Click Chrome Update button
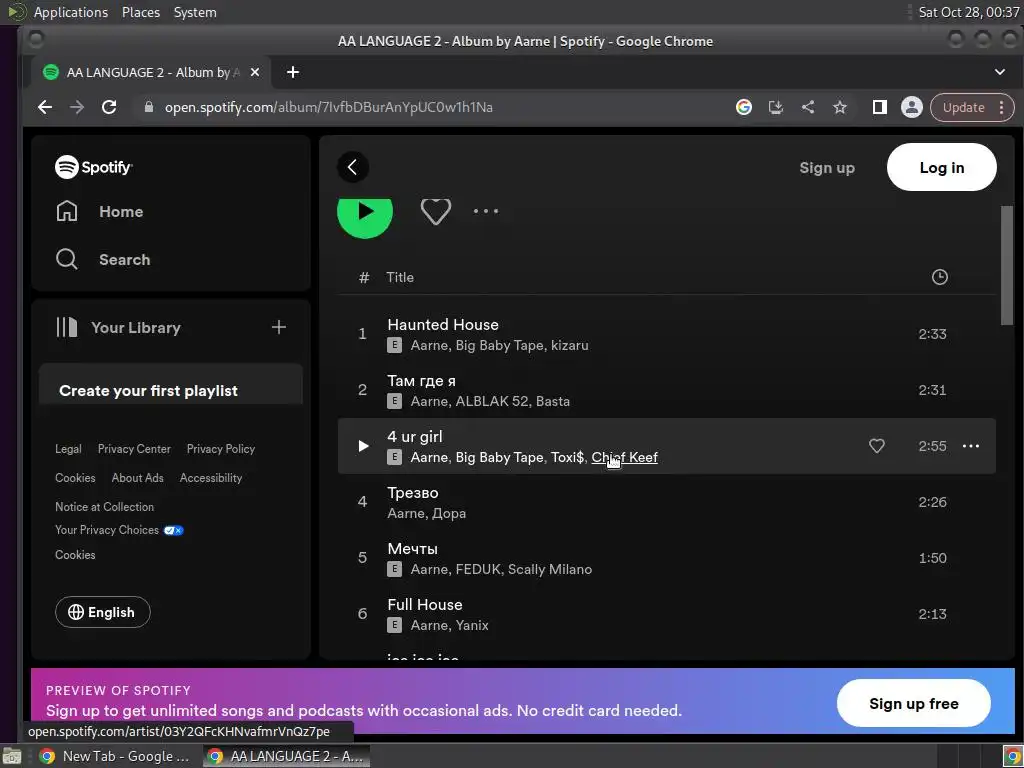This screenshot has width=1024, height=768. point(963,108)
